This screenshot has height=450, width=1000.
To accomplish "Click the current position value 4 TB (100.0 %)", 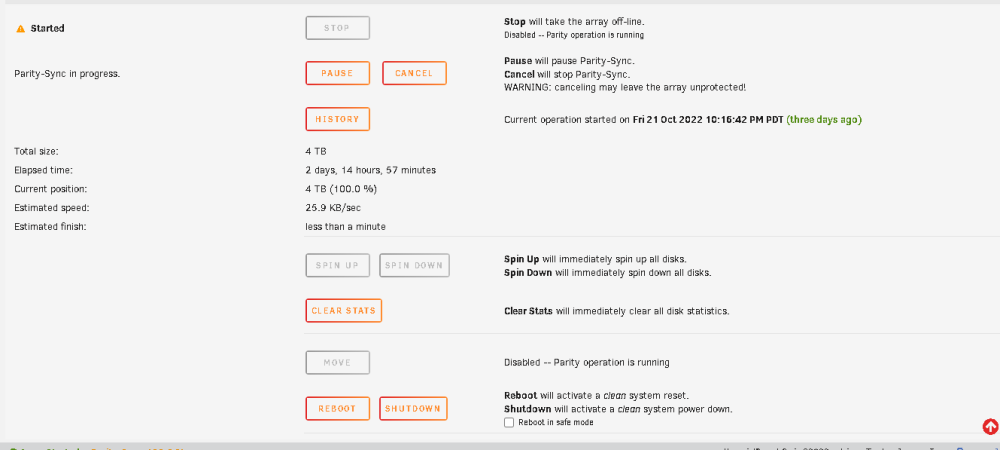I will (x=342, y=189).
